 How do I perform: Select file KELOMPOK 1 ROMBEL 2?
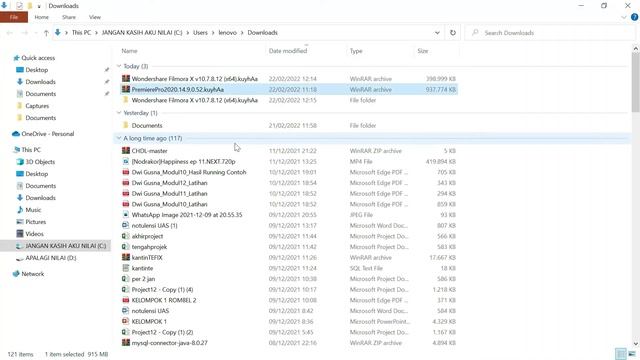coord(164,300)
